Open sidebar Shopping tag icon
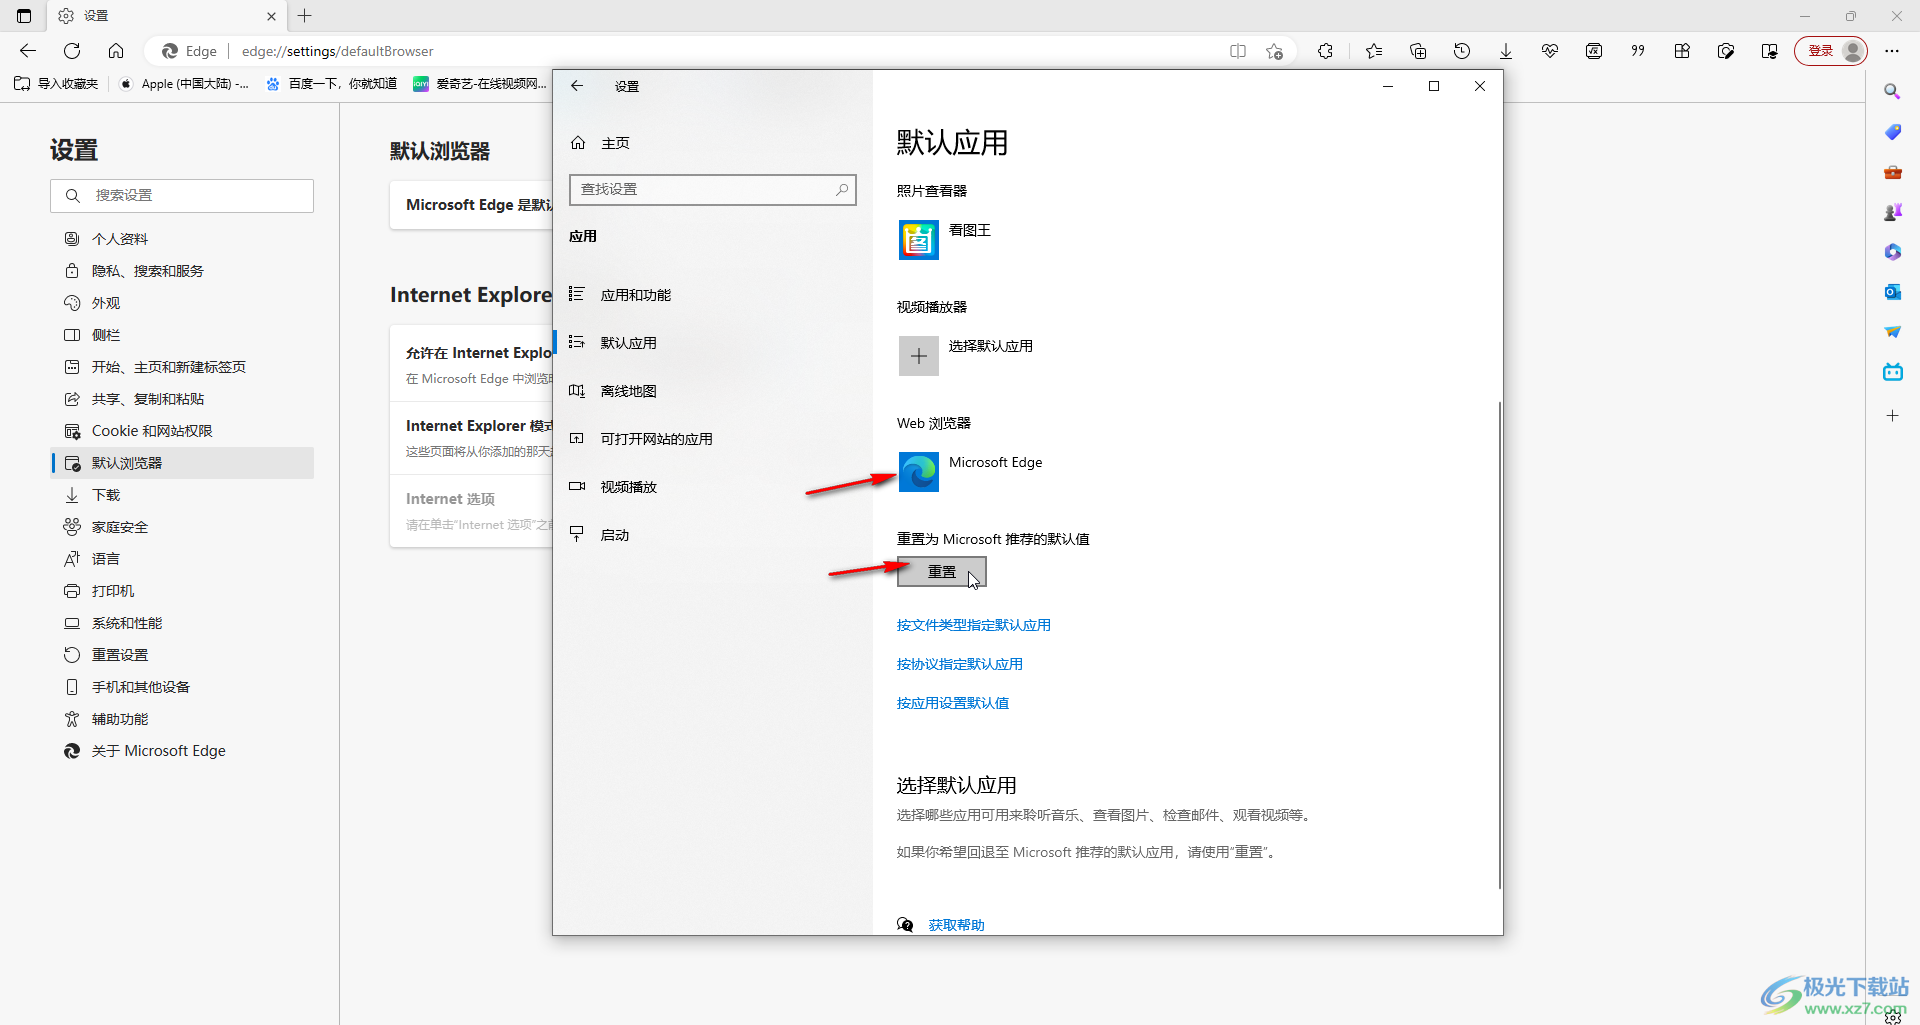Viewport: 1920px width, 1025px height. 1892,132
